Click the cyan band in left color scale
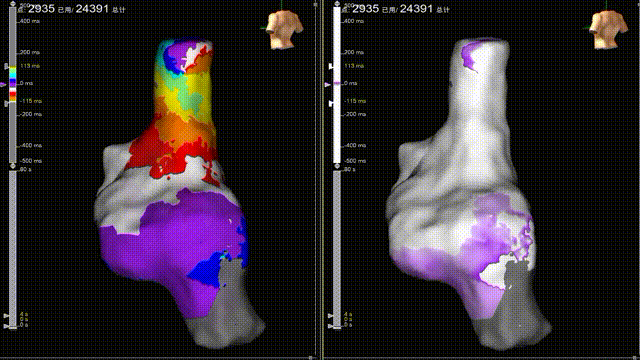This screenshot has width=640, height=360. [x=13, y=73]
